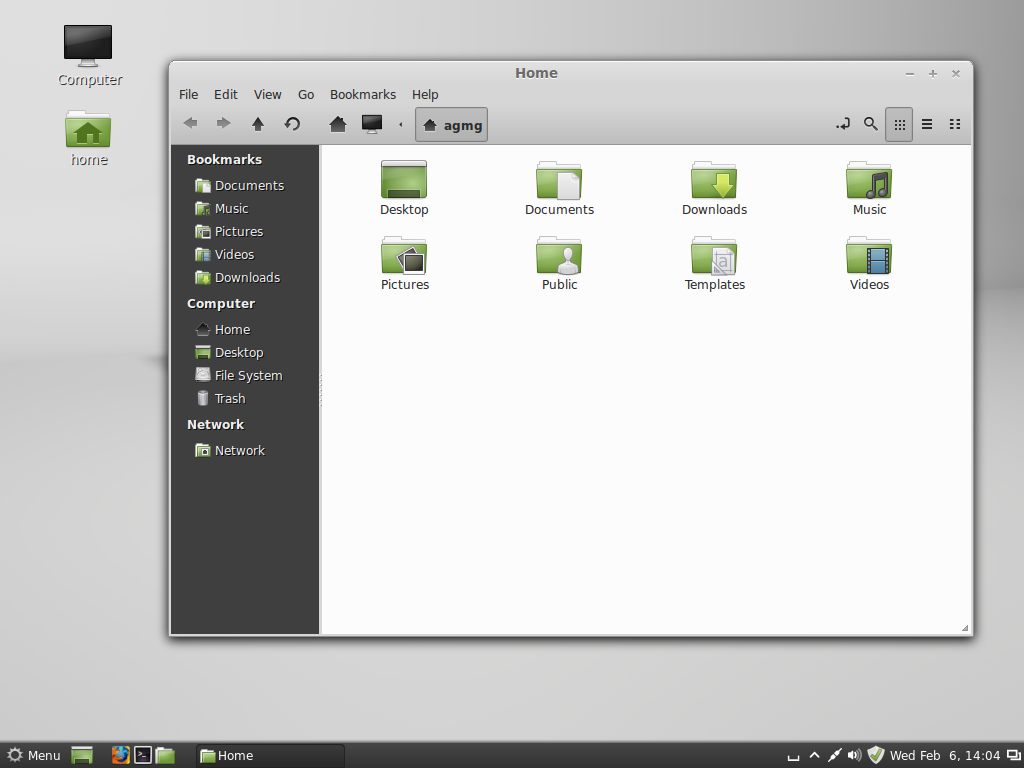The height and width of the screenshot is (768, 1024).
Task: Open Computer from the toolbar monitor icon
Action: point(372,124)
